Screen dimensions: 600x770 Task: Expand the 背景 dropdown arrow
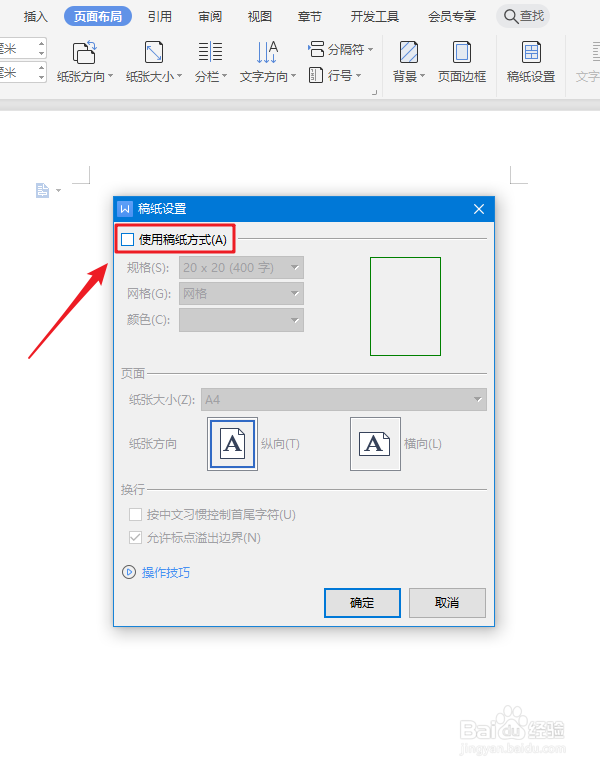(422, 76)
